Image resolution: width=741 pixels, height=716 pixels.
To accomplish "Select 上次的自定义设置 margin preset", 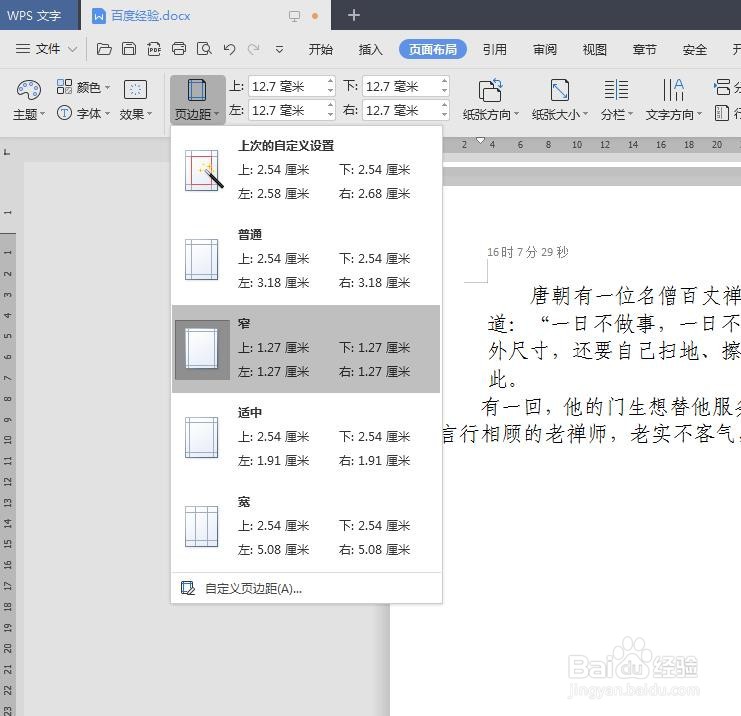I will (306, 171).
